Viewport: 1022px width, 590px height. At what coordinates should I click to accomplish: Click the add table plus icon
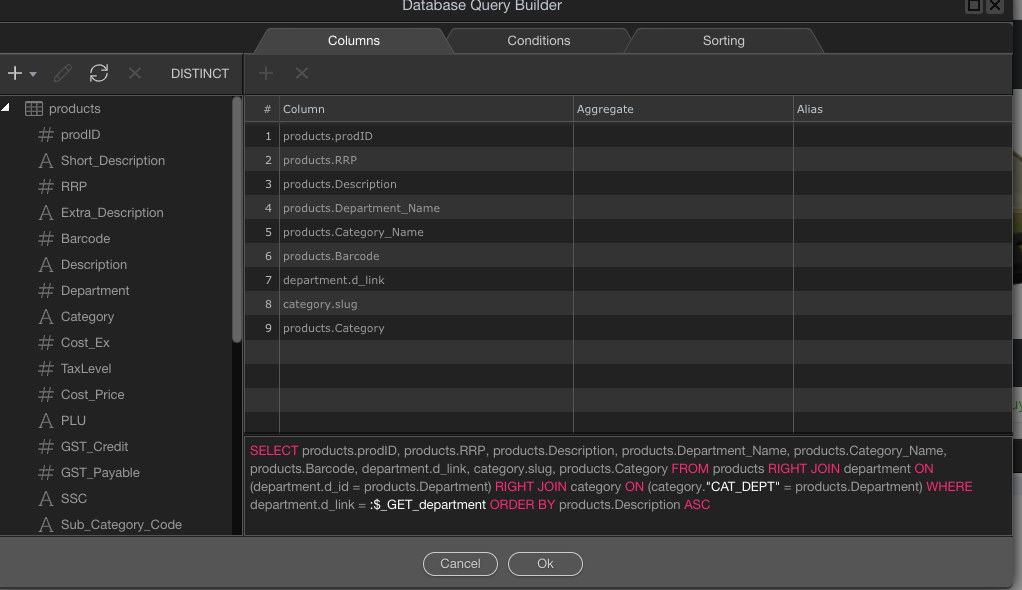[x=15, y=73]
